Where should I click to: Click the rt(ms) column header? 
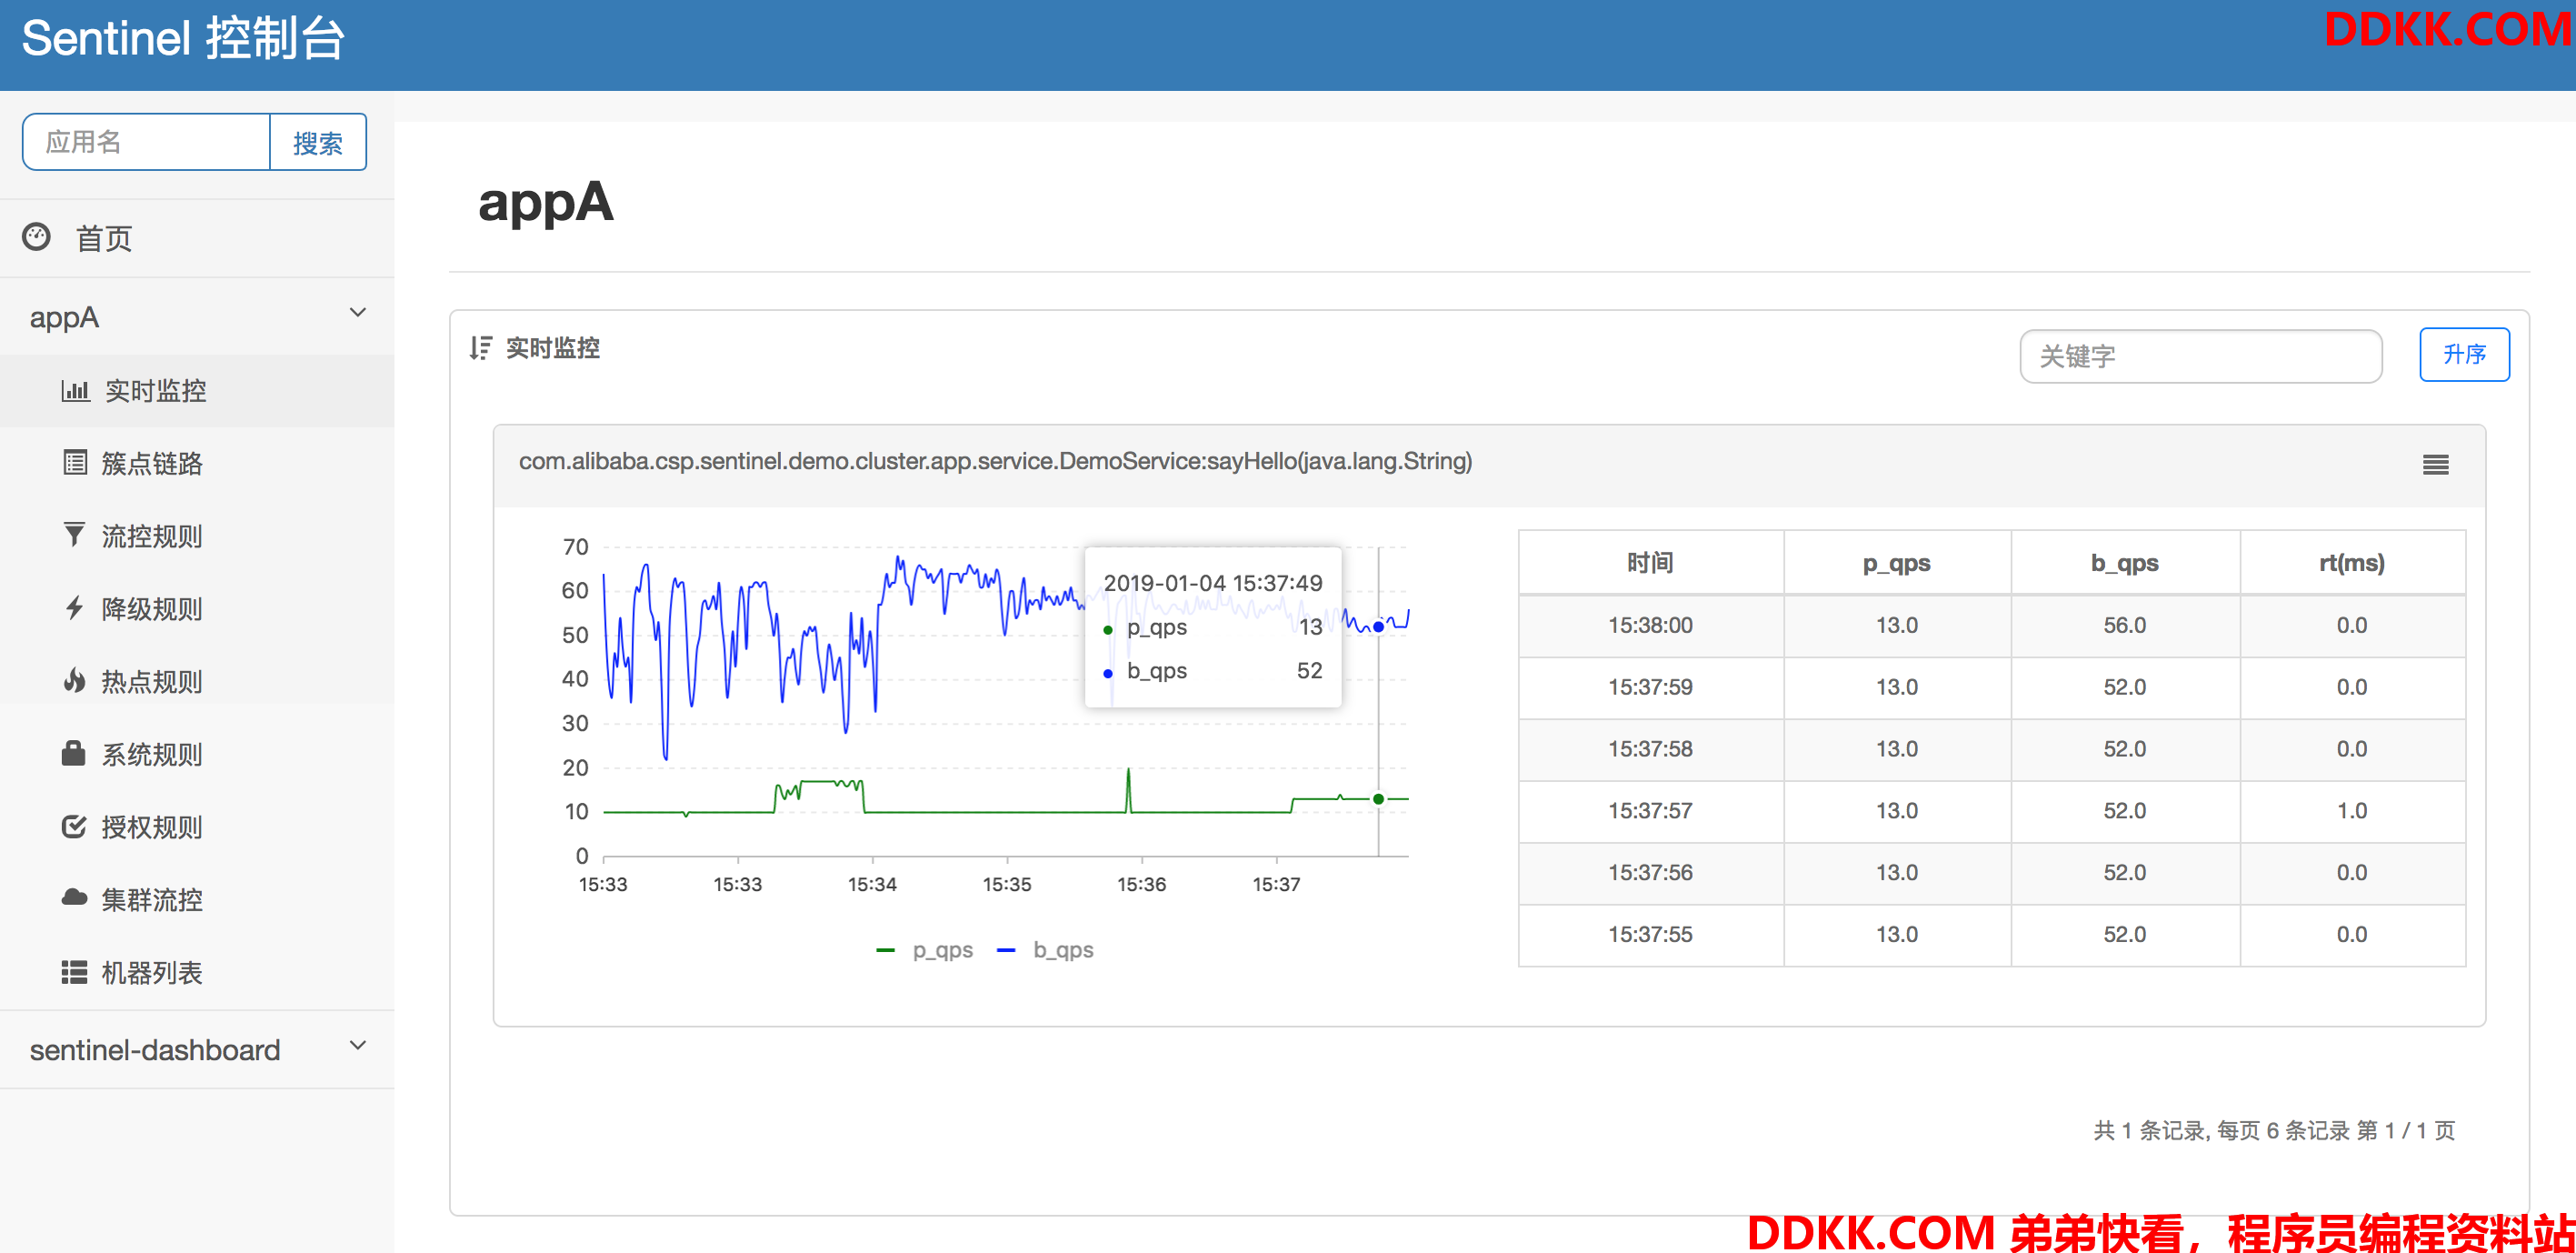click(x=2352, y=563)
